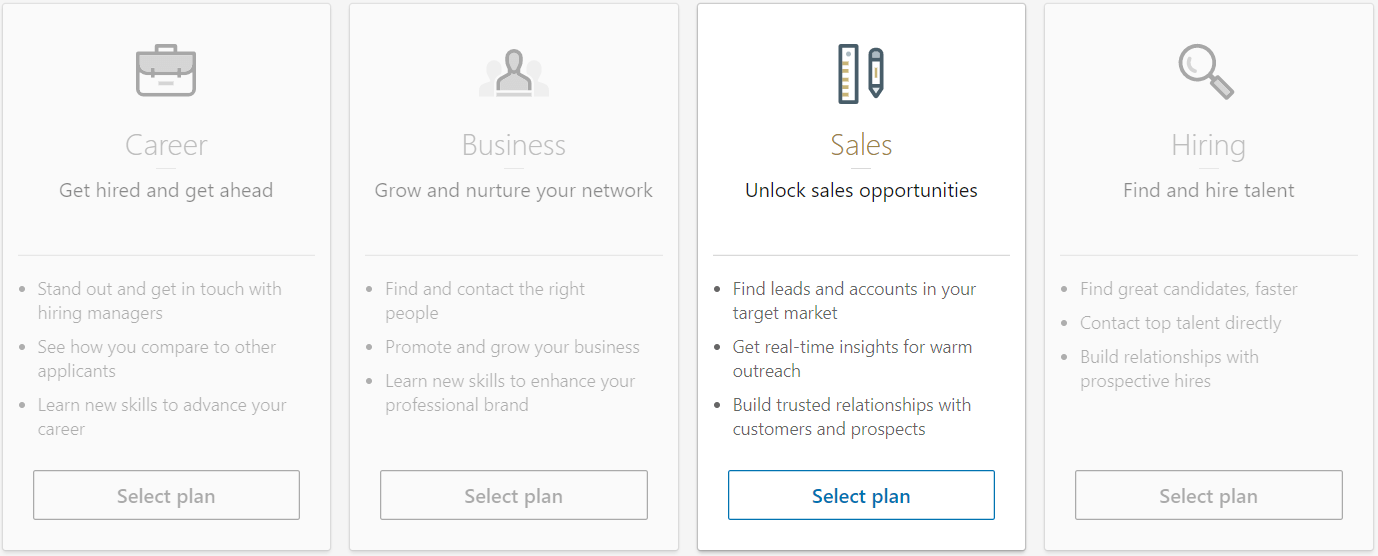Screen dimensions: 1378x556
Task: Click 'Get hired and get ahead' subtitle
Action: pos(166,190)
